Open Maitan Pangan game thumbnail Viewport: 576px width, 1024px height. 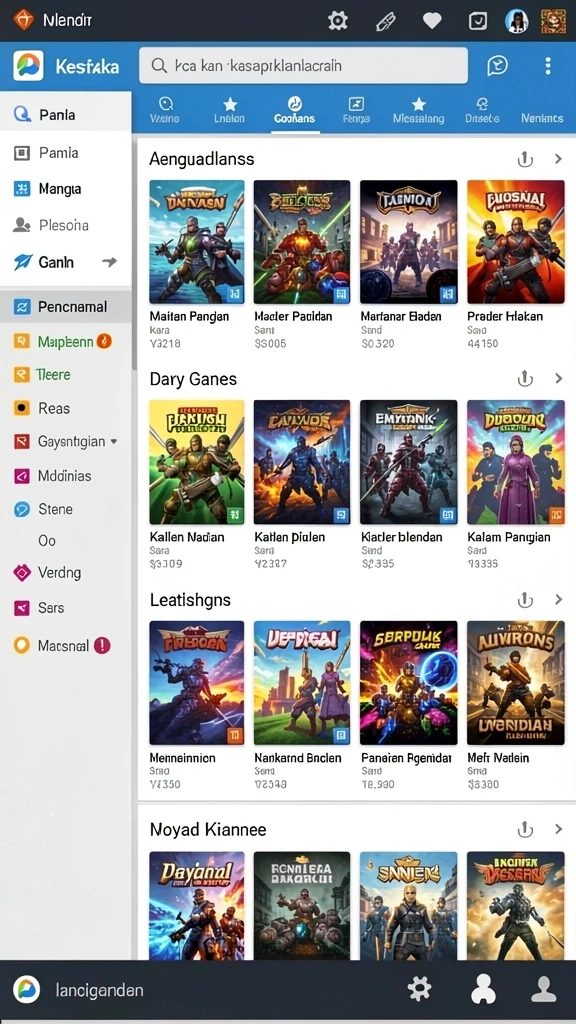(x=197, y=242)
